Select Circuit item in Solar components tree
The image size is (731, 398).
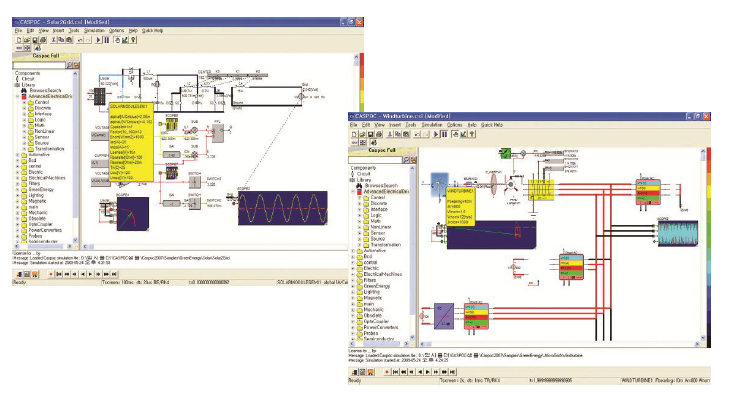point(28,79)
